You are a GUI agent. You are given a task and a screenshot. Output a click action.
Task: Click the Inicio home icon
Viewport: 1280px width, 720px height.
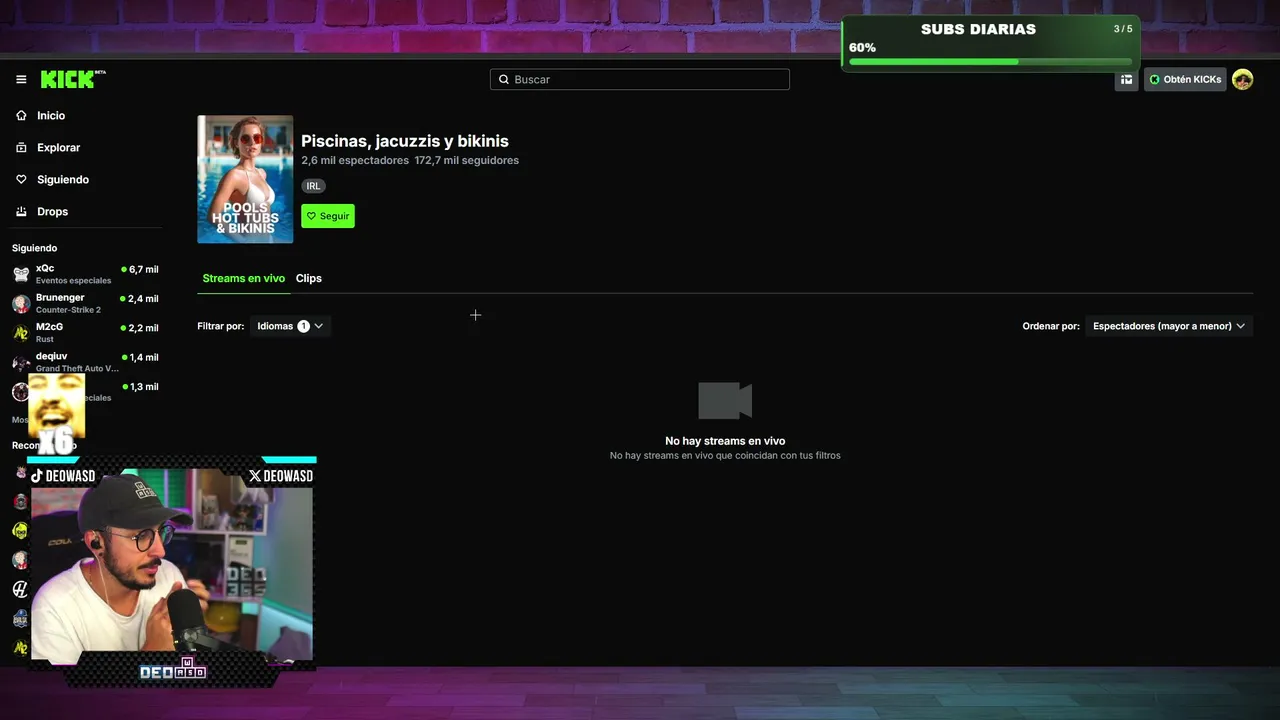tap(21, 116)
